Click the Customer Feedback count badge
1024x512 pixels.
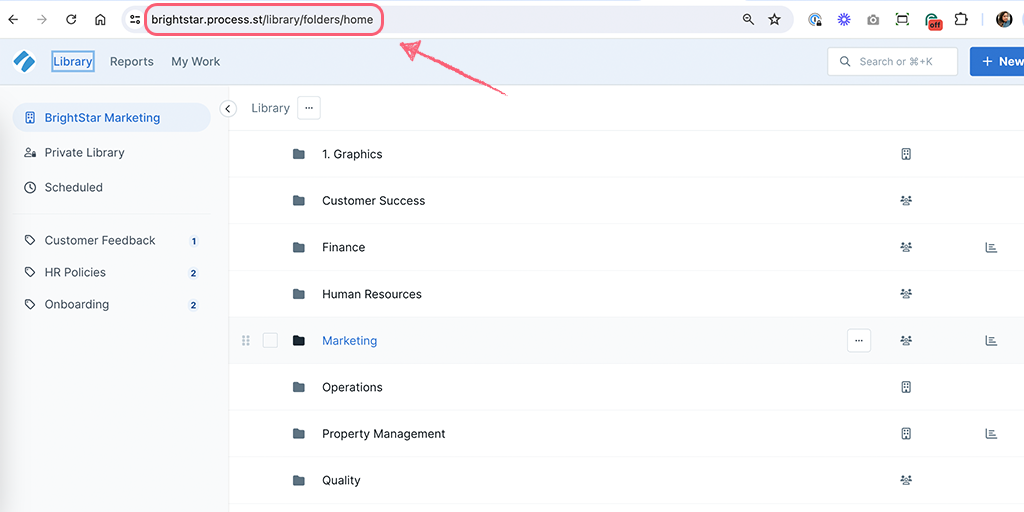point(193,241)
